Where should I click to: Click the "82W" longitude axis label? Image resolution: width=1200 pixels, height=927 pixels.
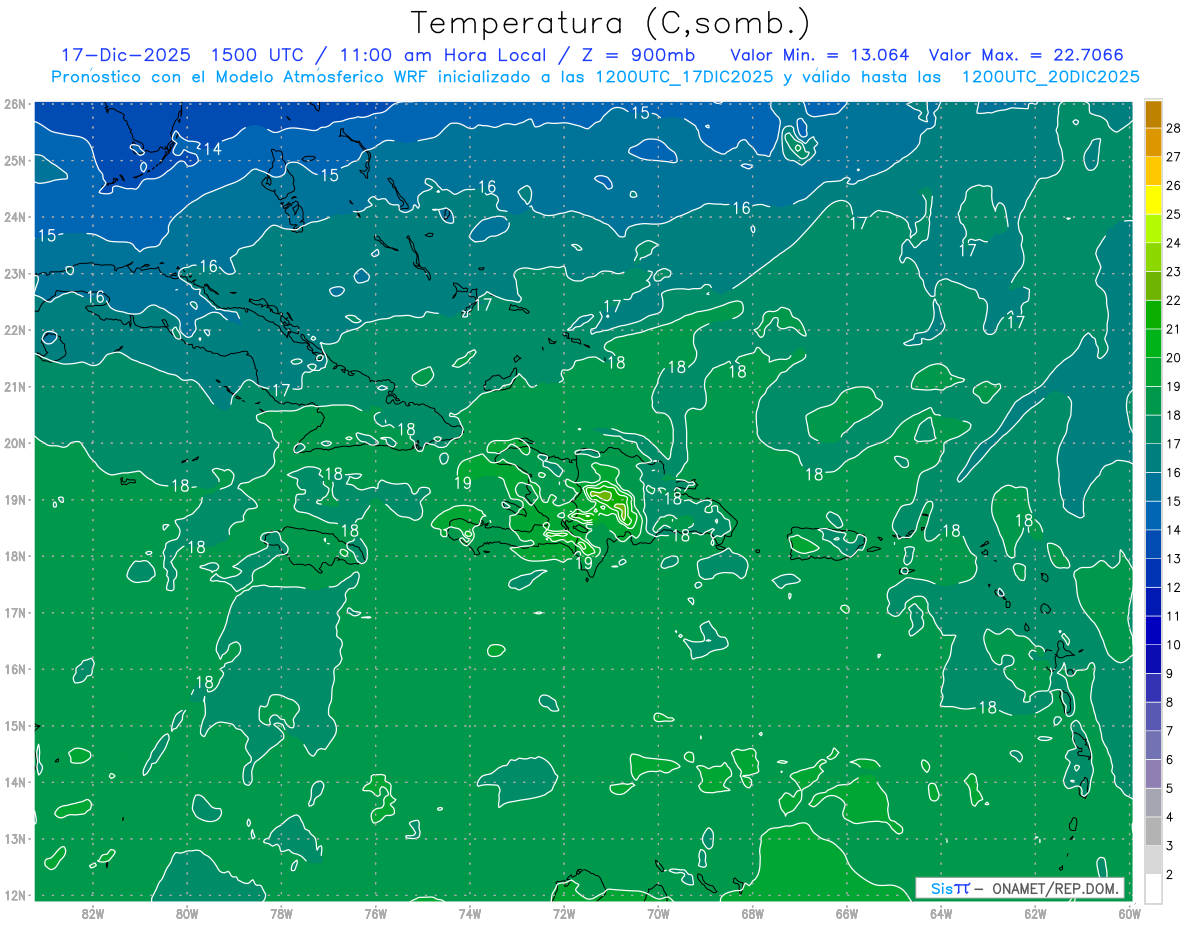(92, 913)
